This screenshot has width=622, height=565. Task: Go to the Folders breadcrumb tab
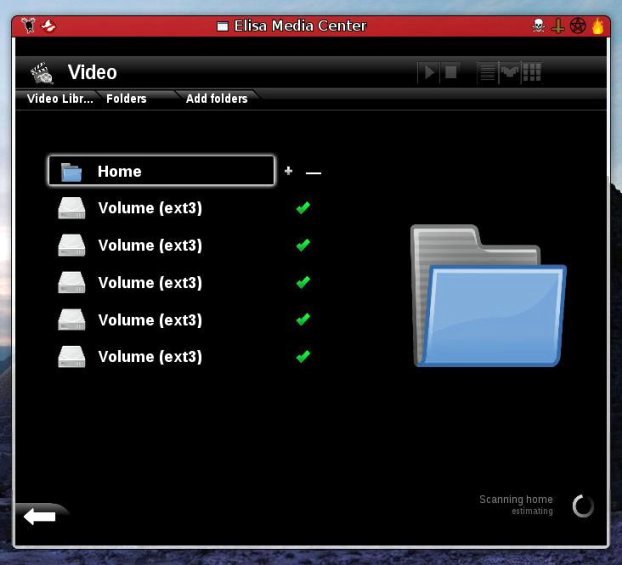coord(126,98)
